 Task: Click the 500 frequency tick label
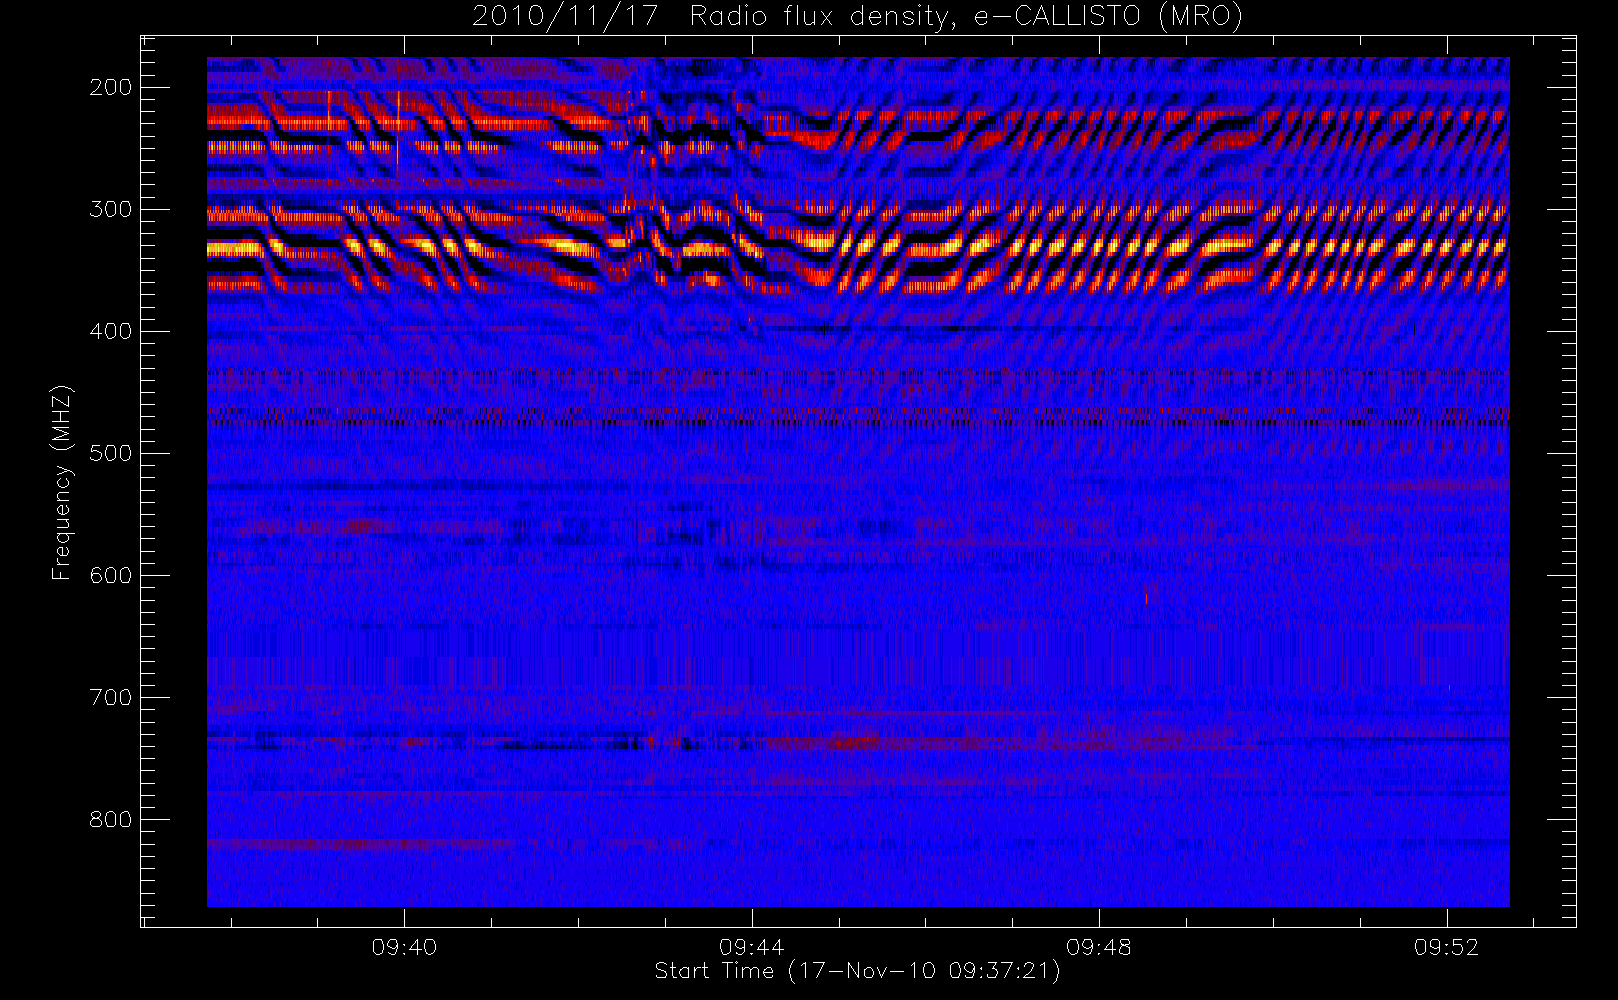tap(111, 453)
